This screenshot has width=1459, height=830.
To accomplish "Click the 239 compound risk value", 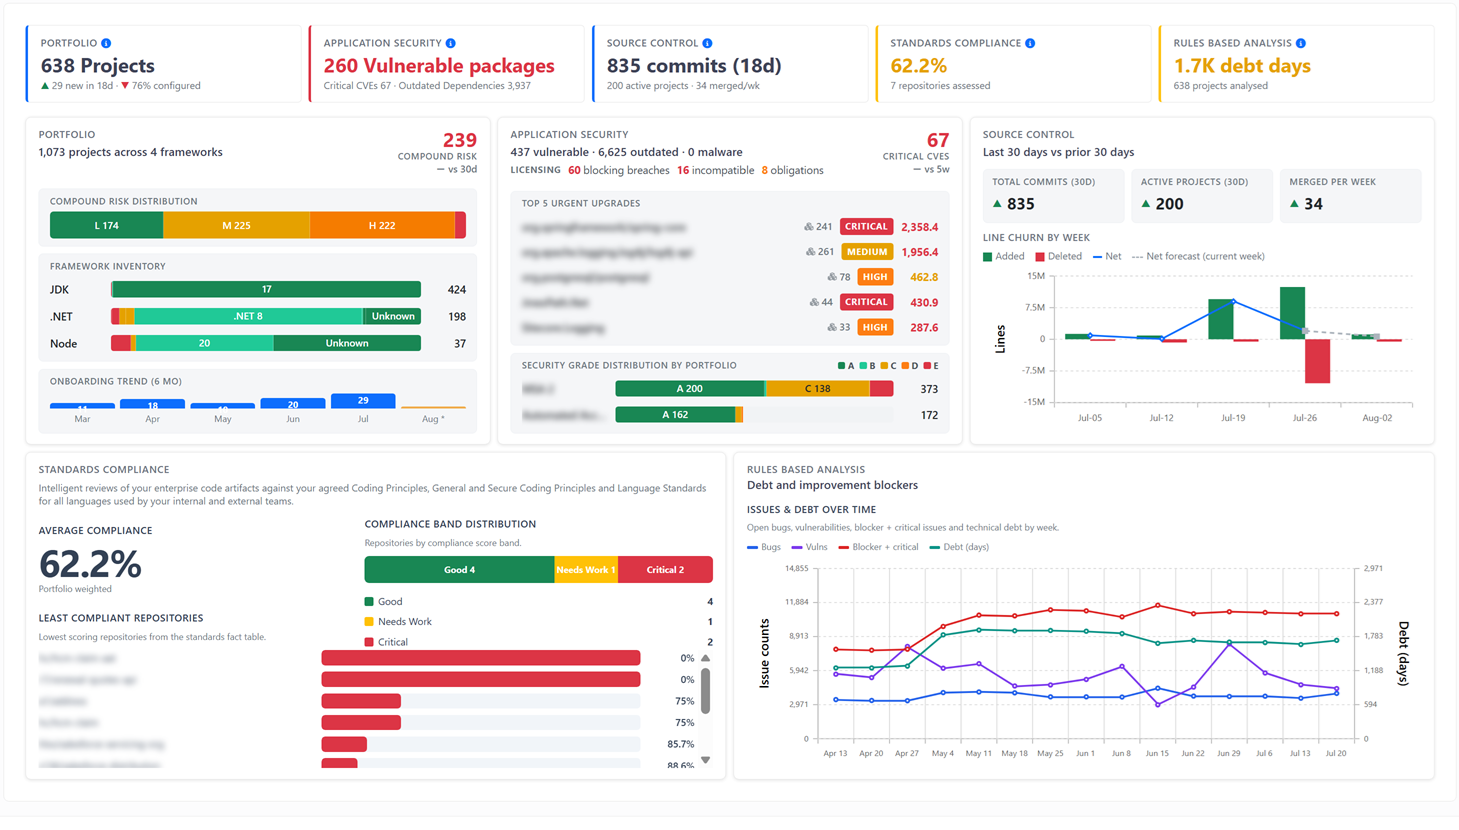I will pos(460,141).
